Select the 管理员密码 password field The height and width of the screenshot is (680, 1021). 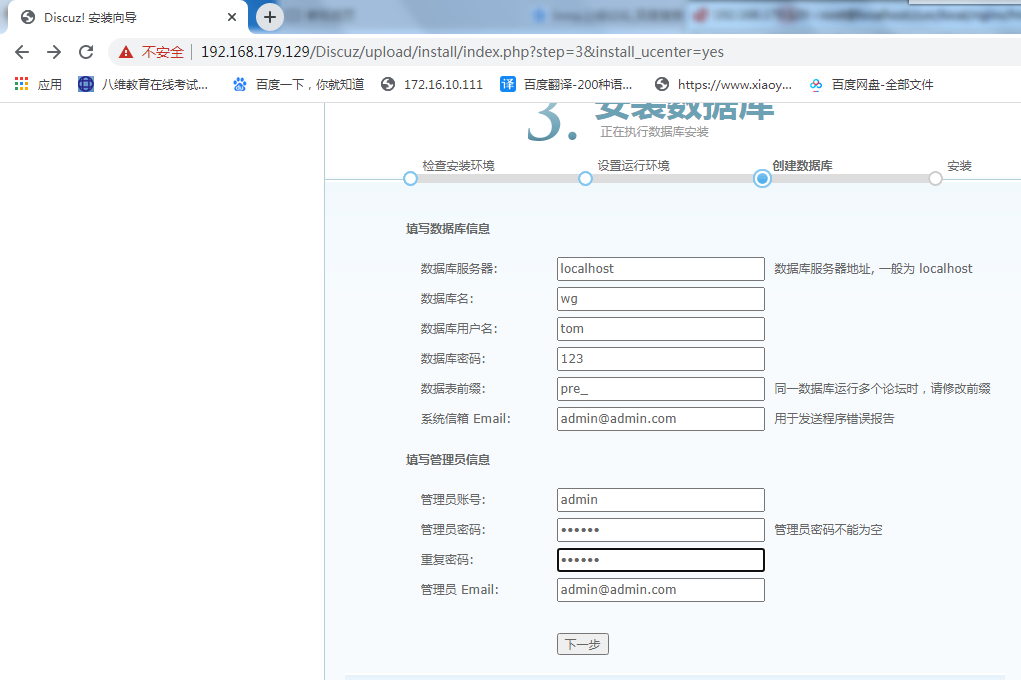(660, 529)
